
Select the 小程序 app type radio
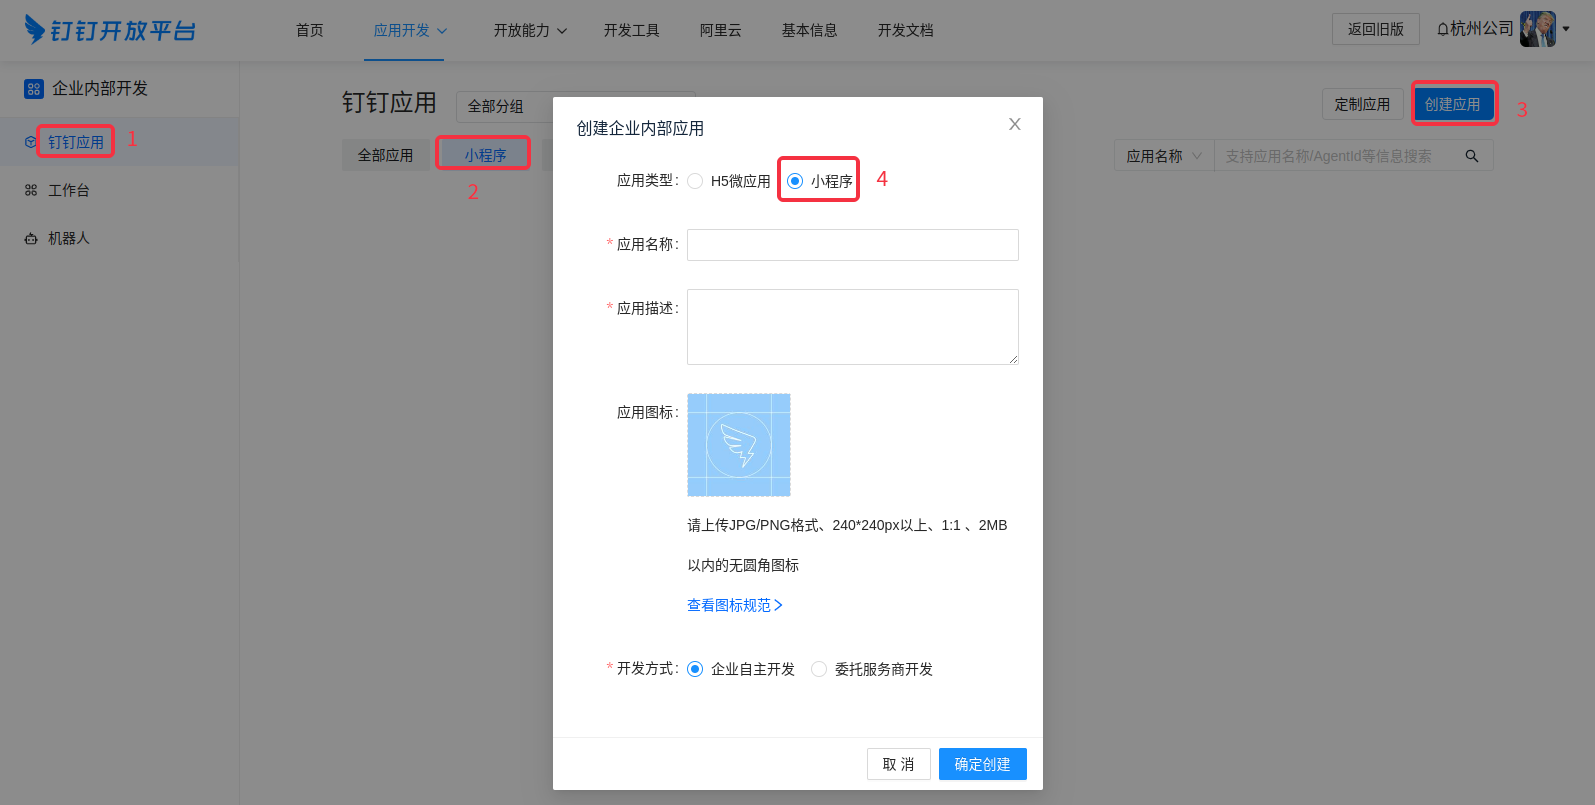point(795,181)
